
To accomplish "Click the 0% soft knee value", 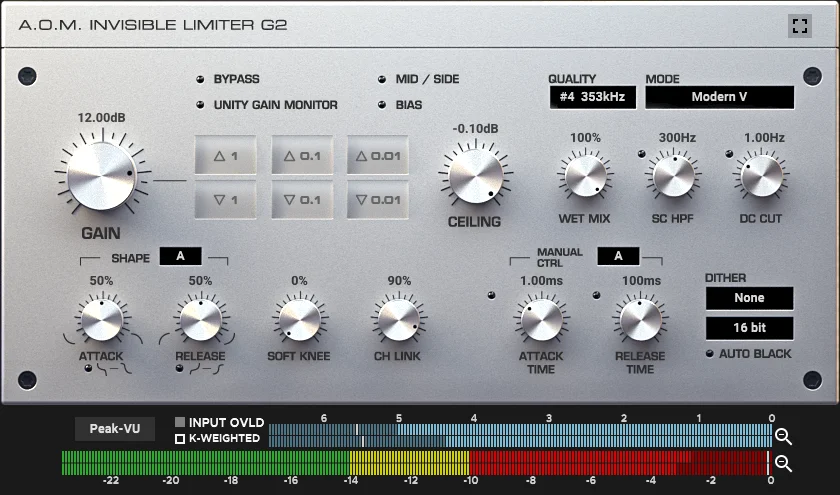I will [x=299, y=281].
